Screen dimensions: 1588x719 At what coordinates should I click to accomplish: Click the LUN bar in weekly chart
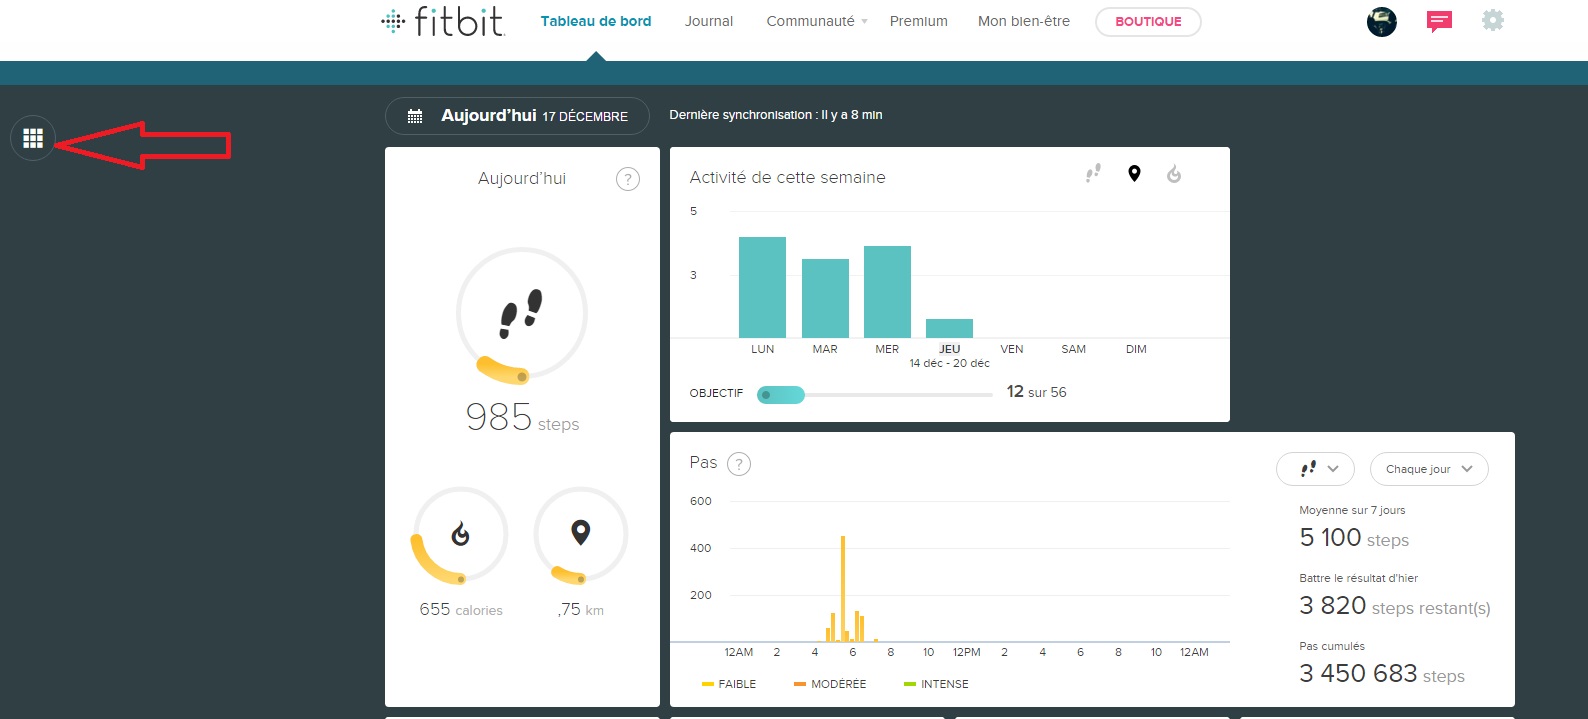click(x=762, y=287)
